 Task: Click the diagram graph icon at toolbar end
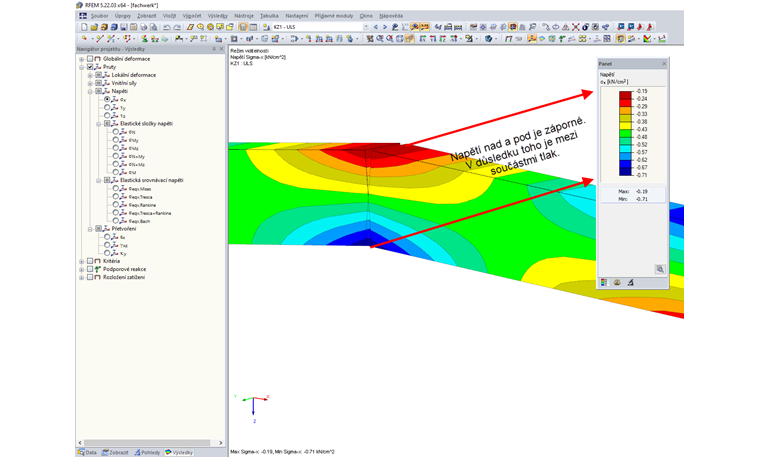pyautogui.click(x=661, y=39)
